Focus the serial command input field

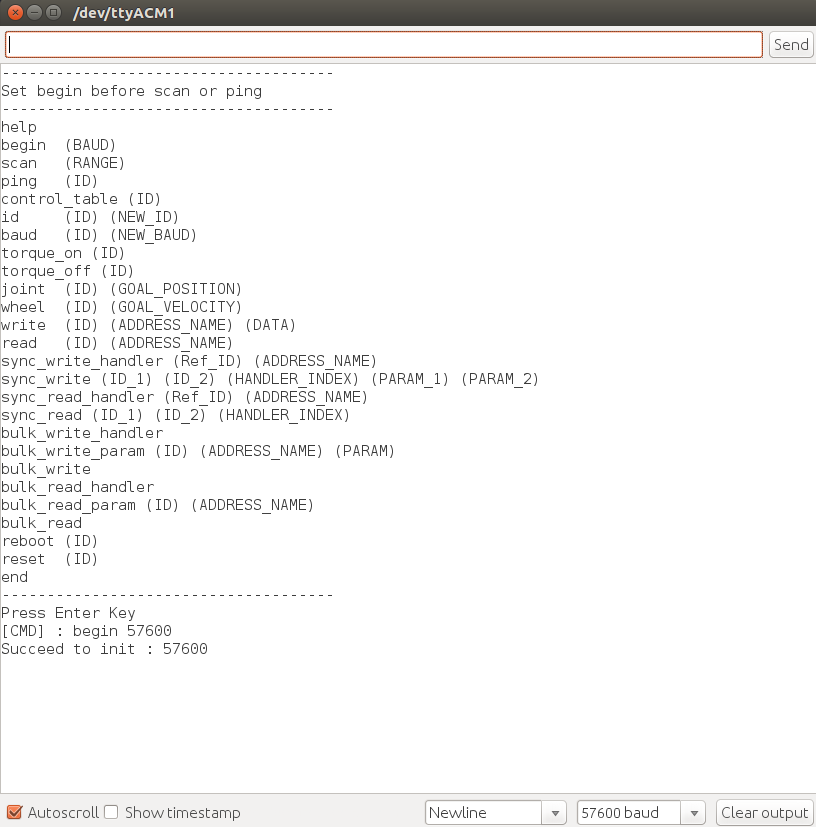coord(384,44)
